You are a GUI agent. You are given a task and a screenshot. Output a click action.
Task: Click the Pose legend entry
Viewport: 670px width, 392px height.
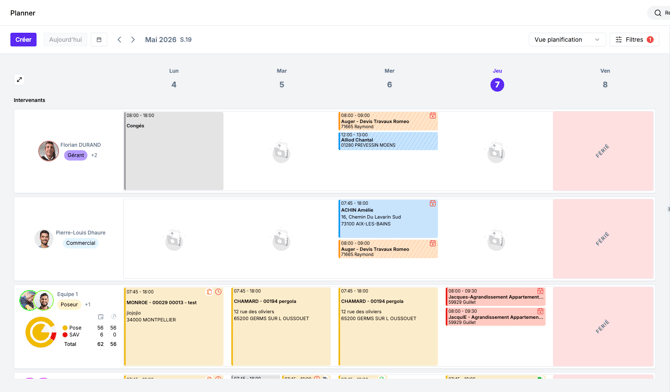coord(72,327)
